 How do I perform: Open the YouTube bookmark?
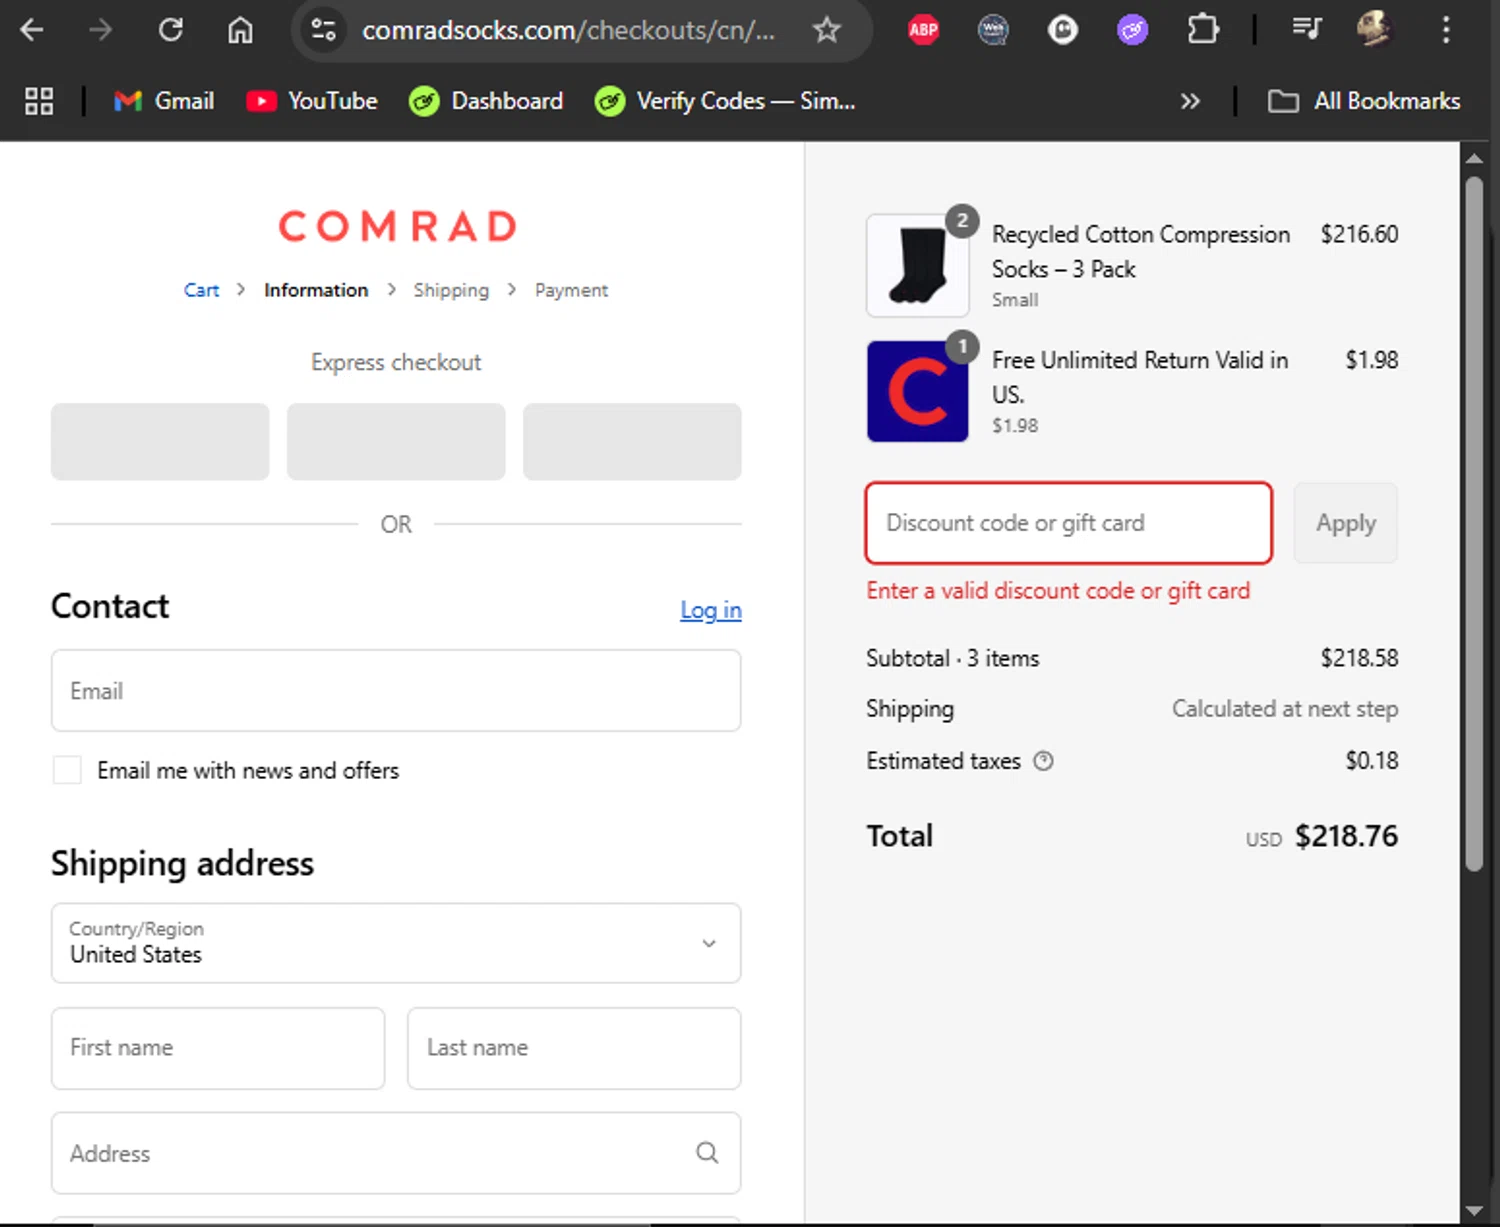click(312, 101)
